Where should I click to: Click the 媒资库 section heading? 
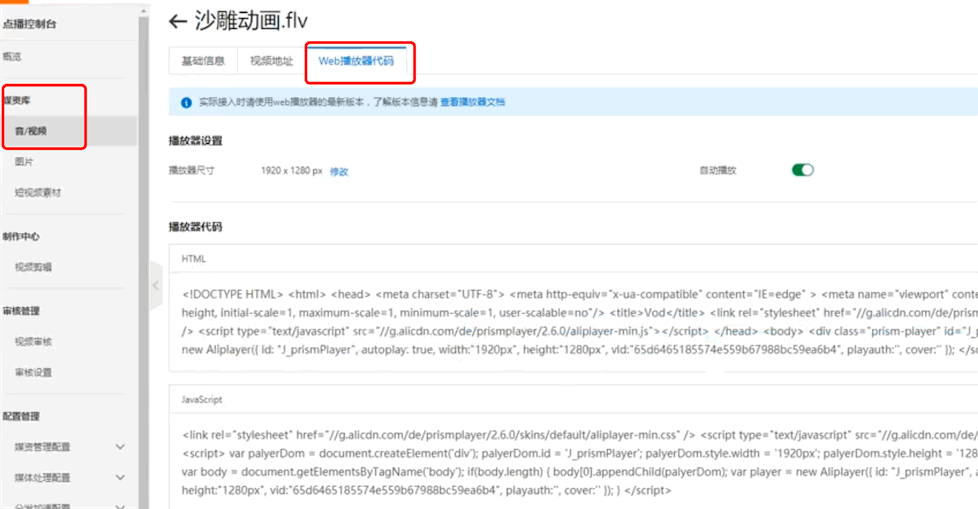tap(16, 100)
